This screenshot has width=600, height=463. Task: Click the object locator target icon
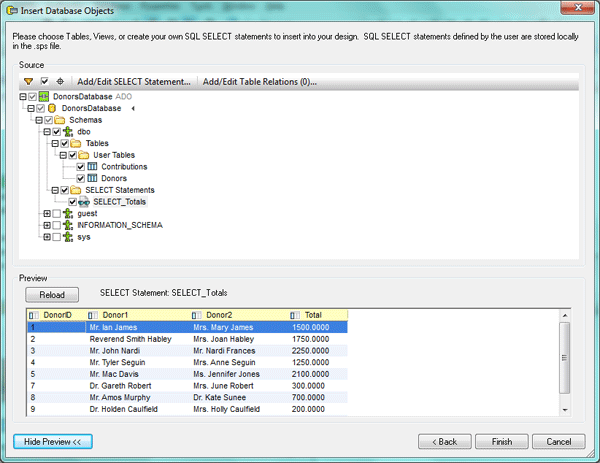point(60,82)
